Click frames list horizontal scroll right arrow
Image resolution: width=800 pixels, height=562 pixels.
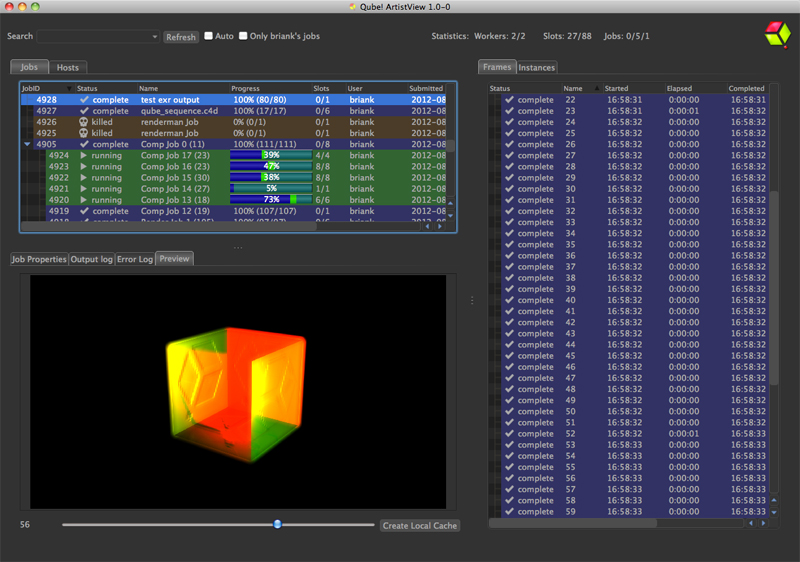tap(763, 523)
